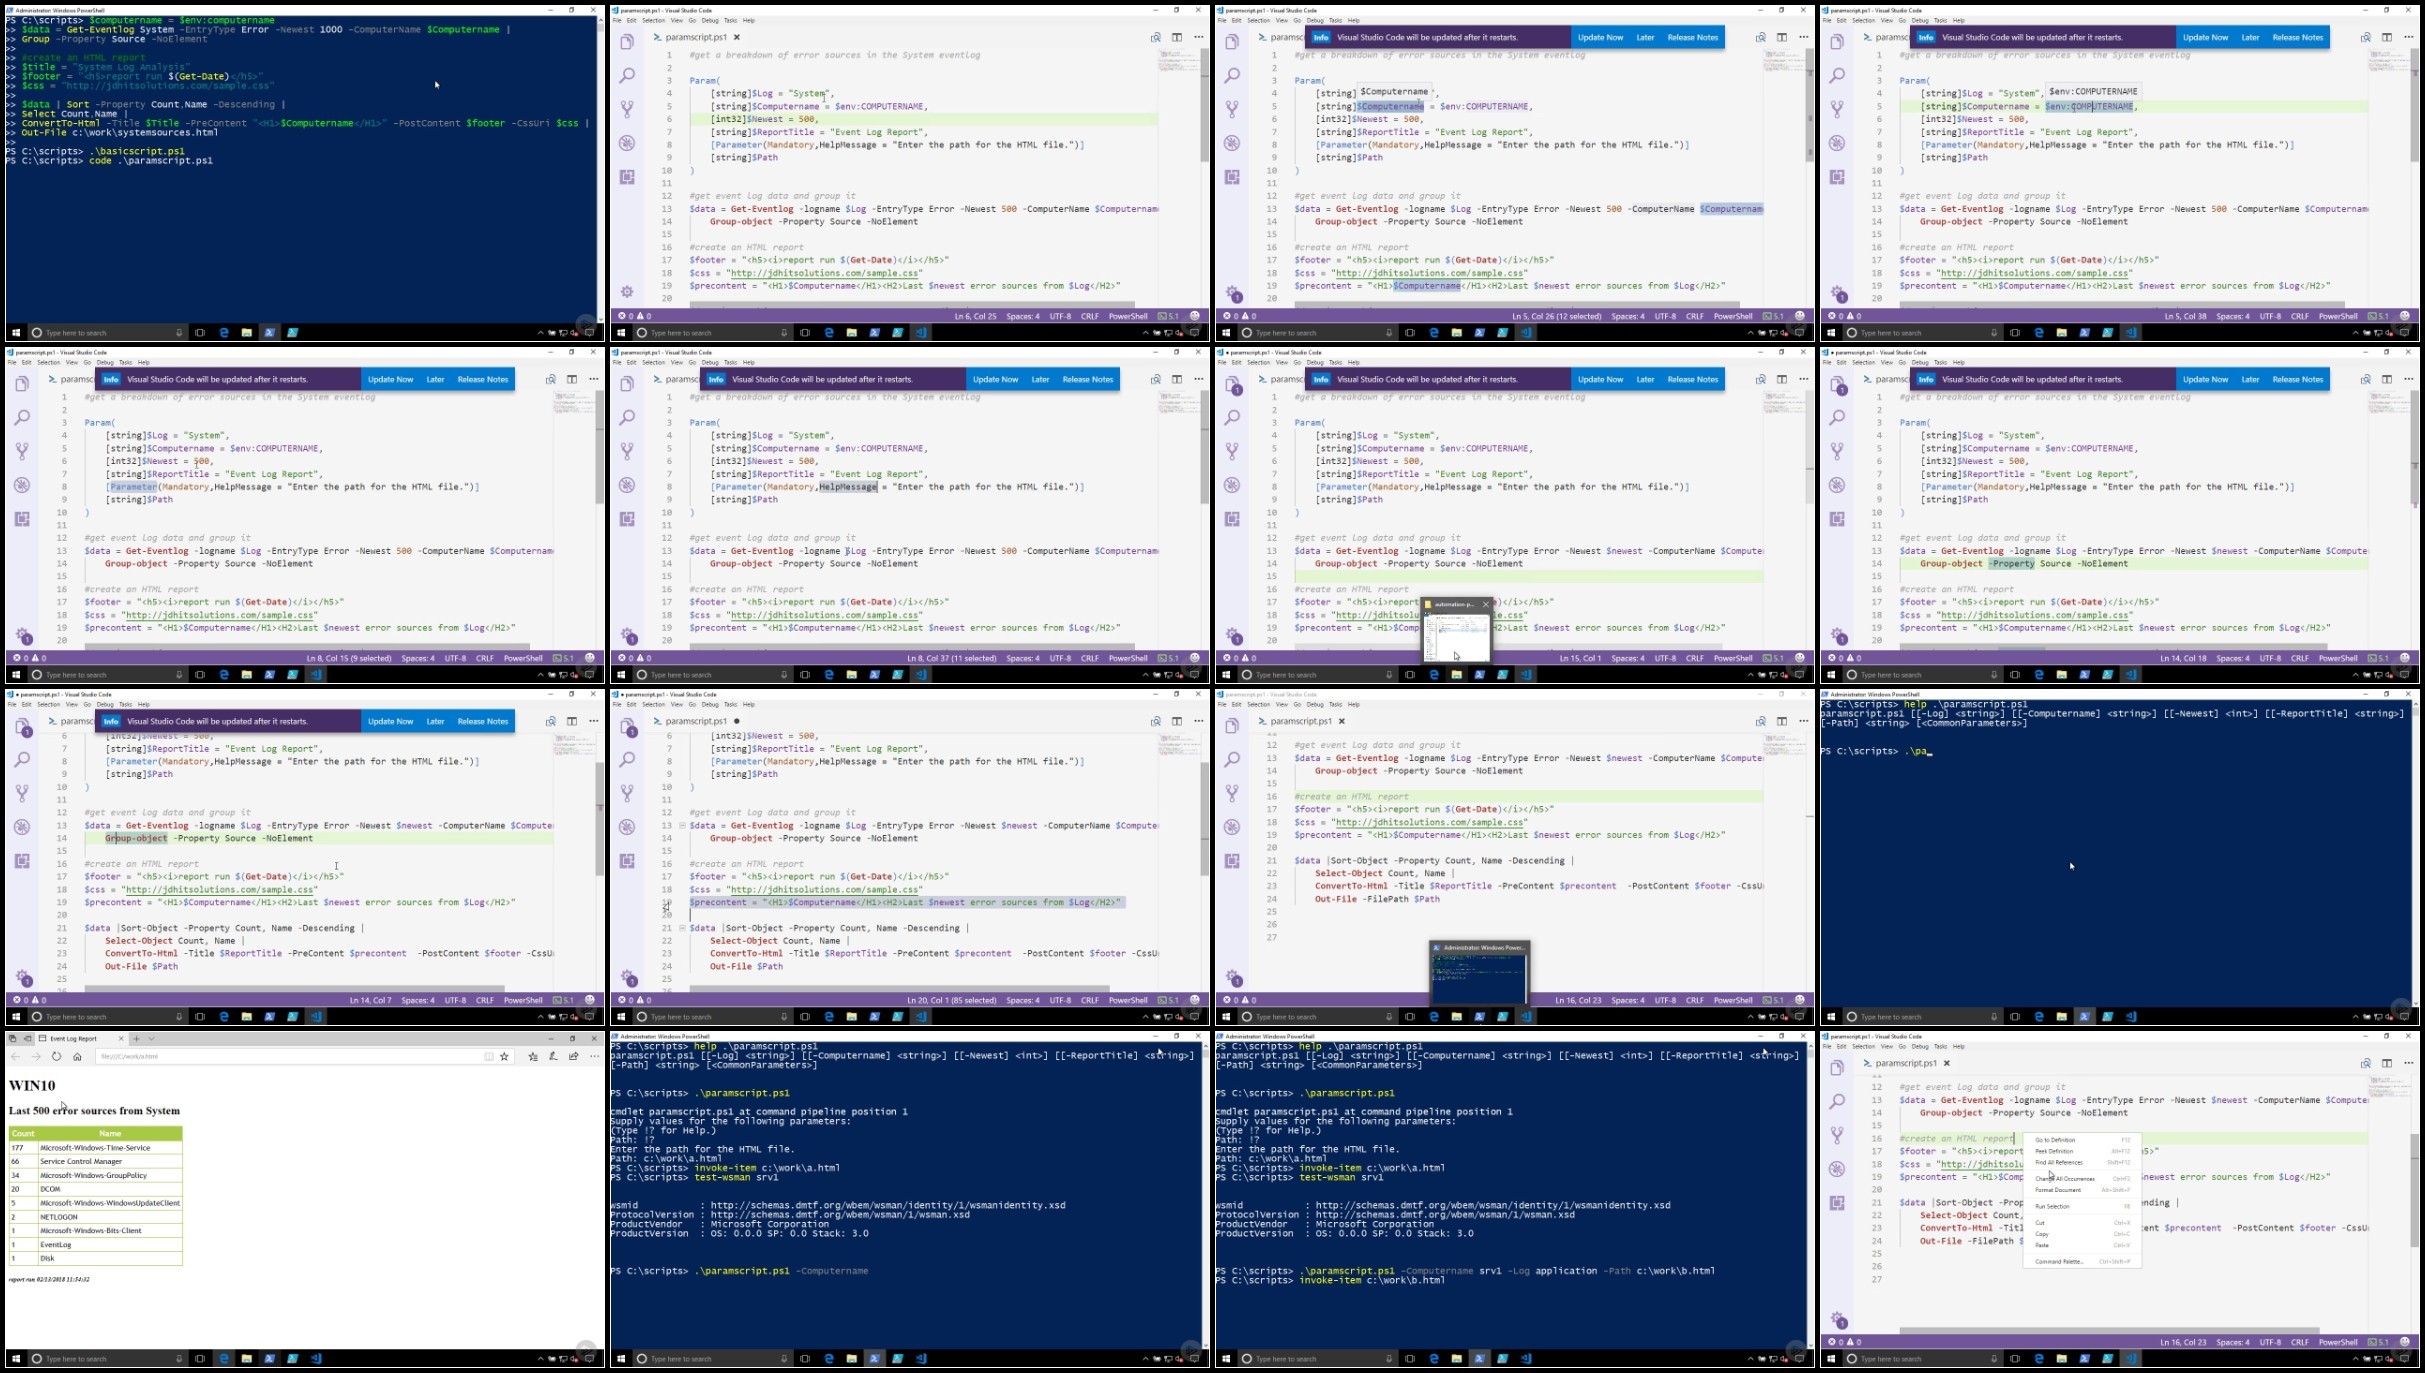Open Start below the 'code .\paramscript.ps1' console
Screen dimensions: 2425x1373
coord(15,333)
